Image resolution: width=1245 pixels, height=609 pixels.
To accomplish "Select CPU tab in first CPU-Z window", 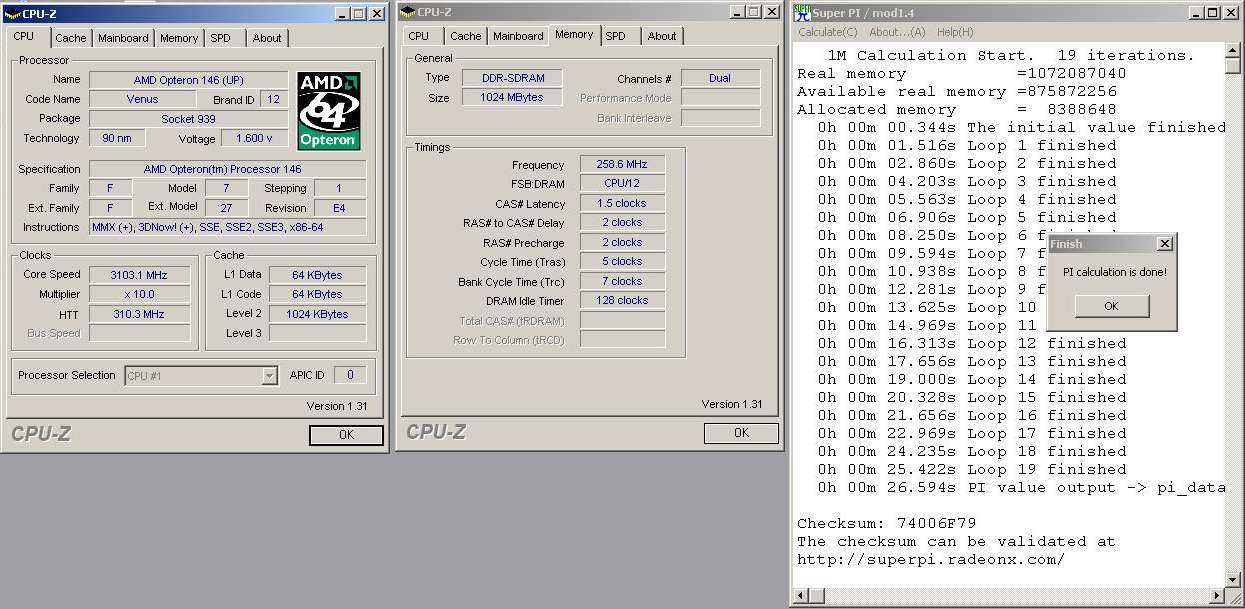I will pyautogui.click(x=24, y=36).
